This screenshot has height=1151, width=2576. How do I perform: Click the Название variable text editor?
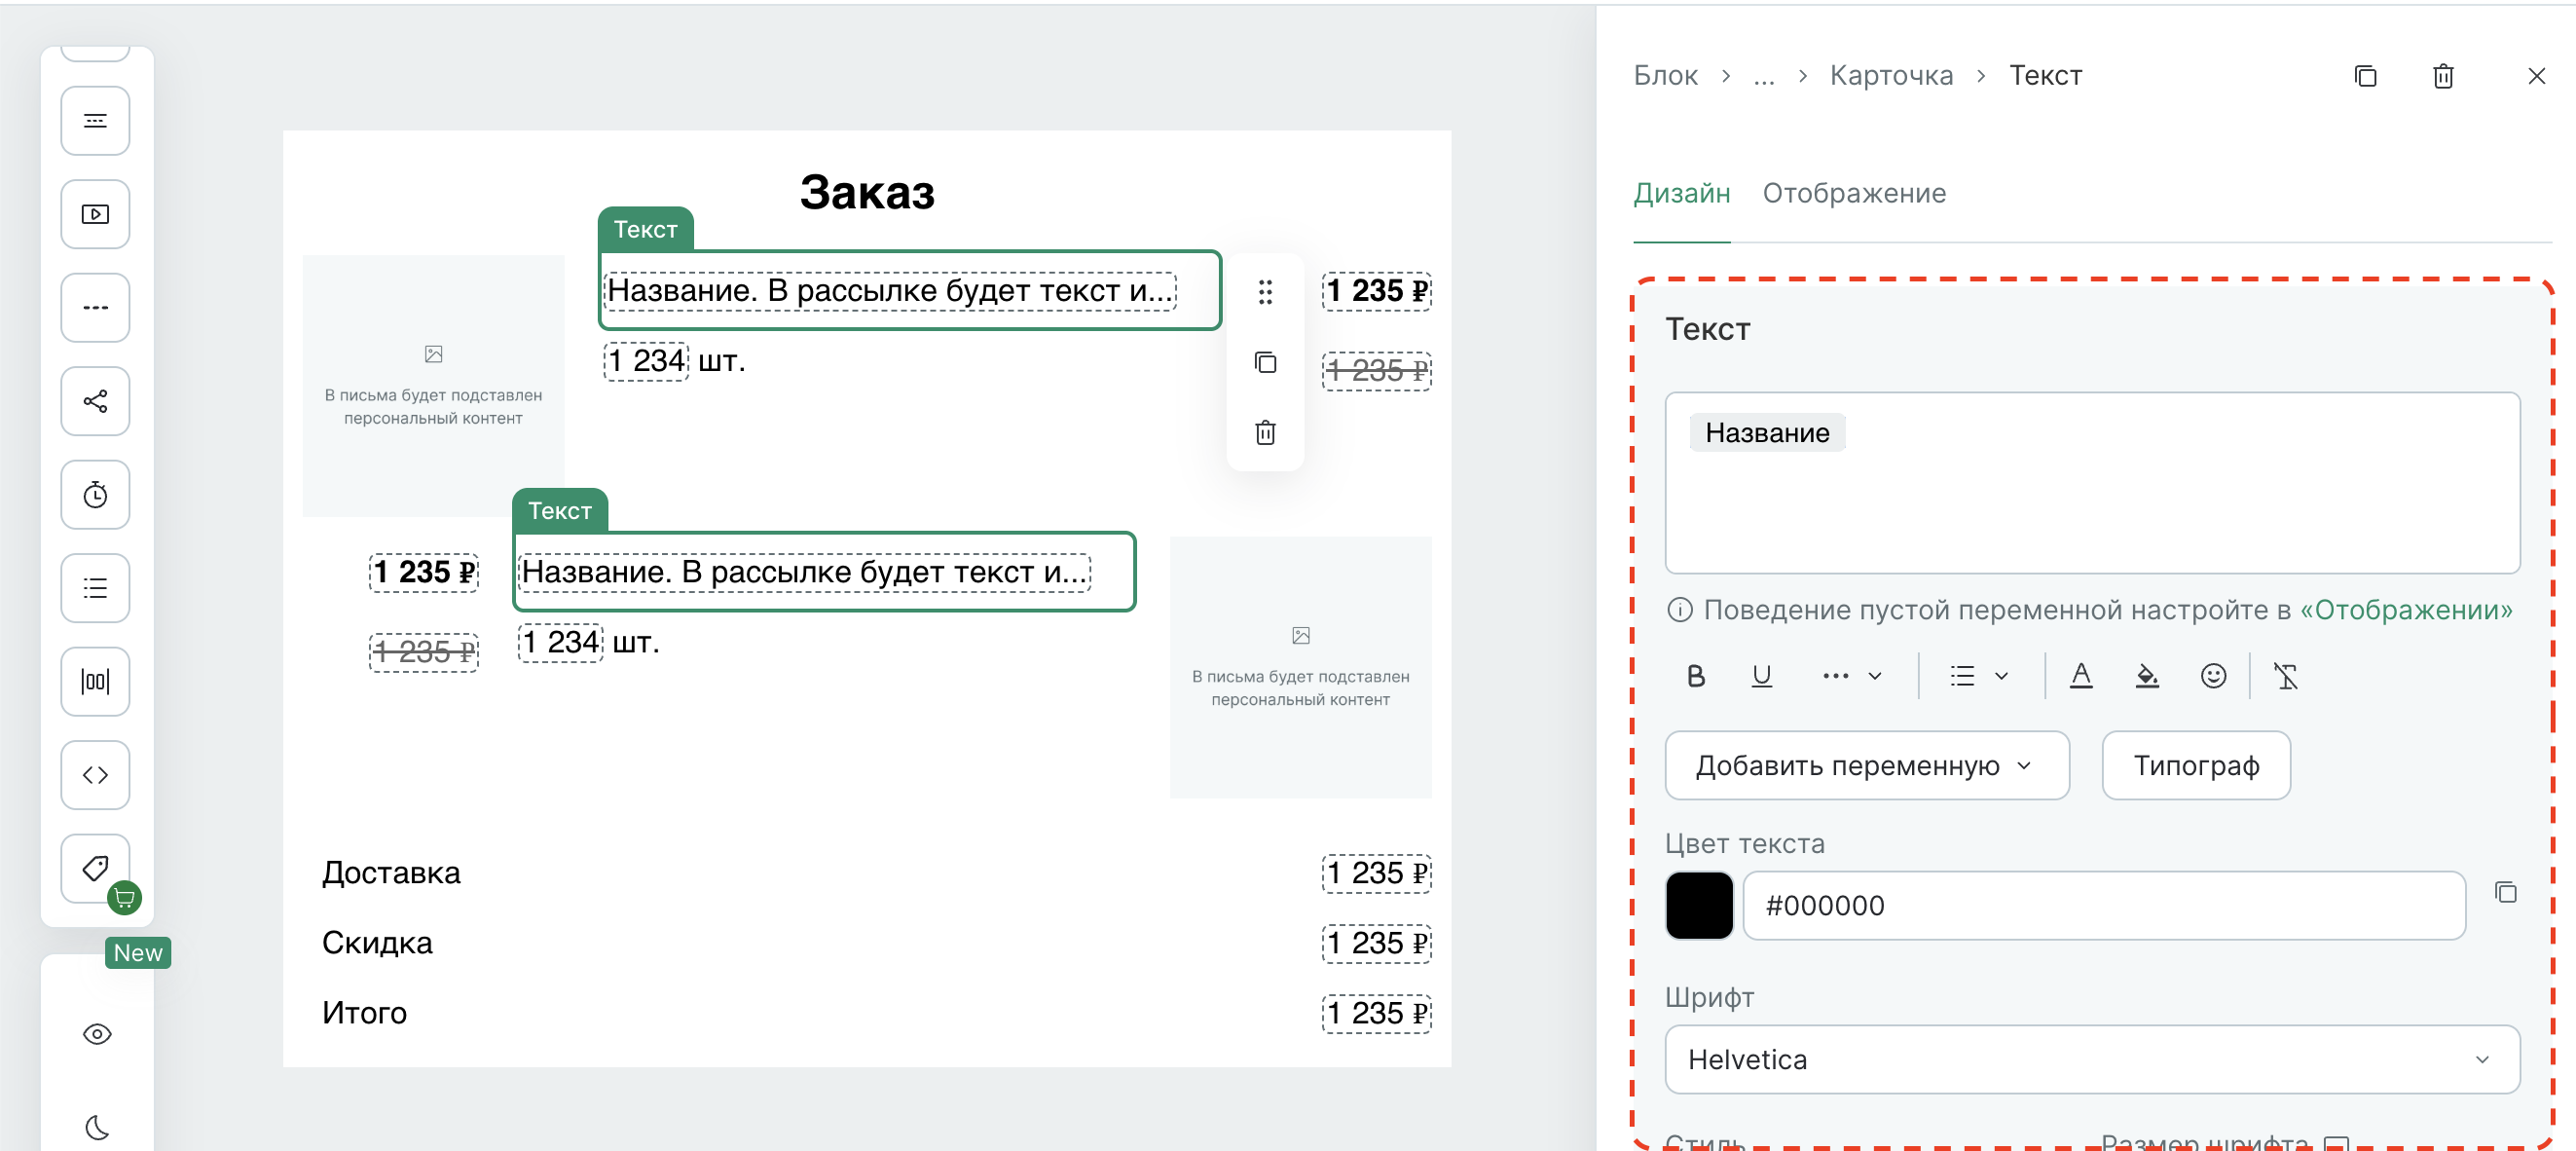point(2092,483)
